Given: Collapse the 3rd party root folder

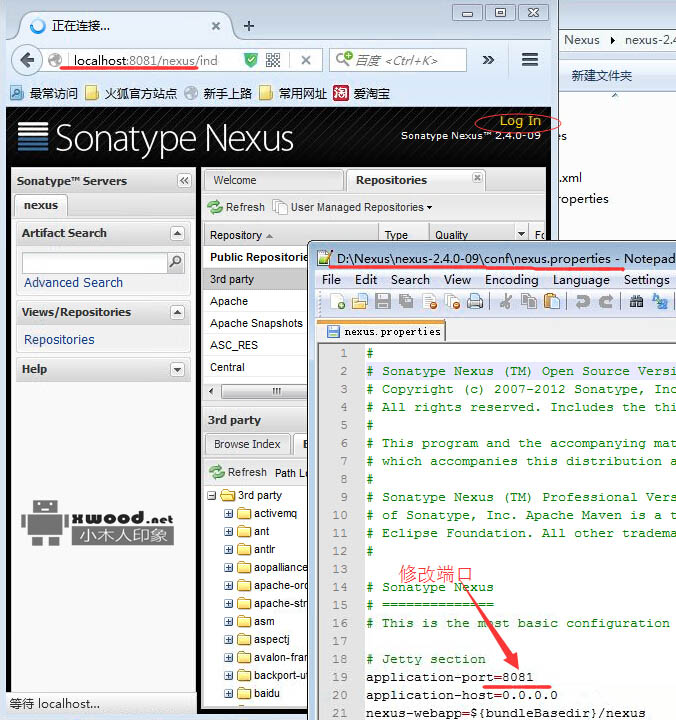Looking at the screenshot, I should 212,495.
